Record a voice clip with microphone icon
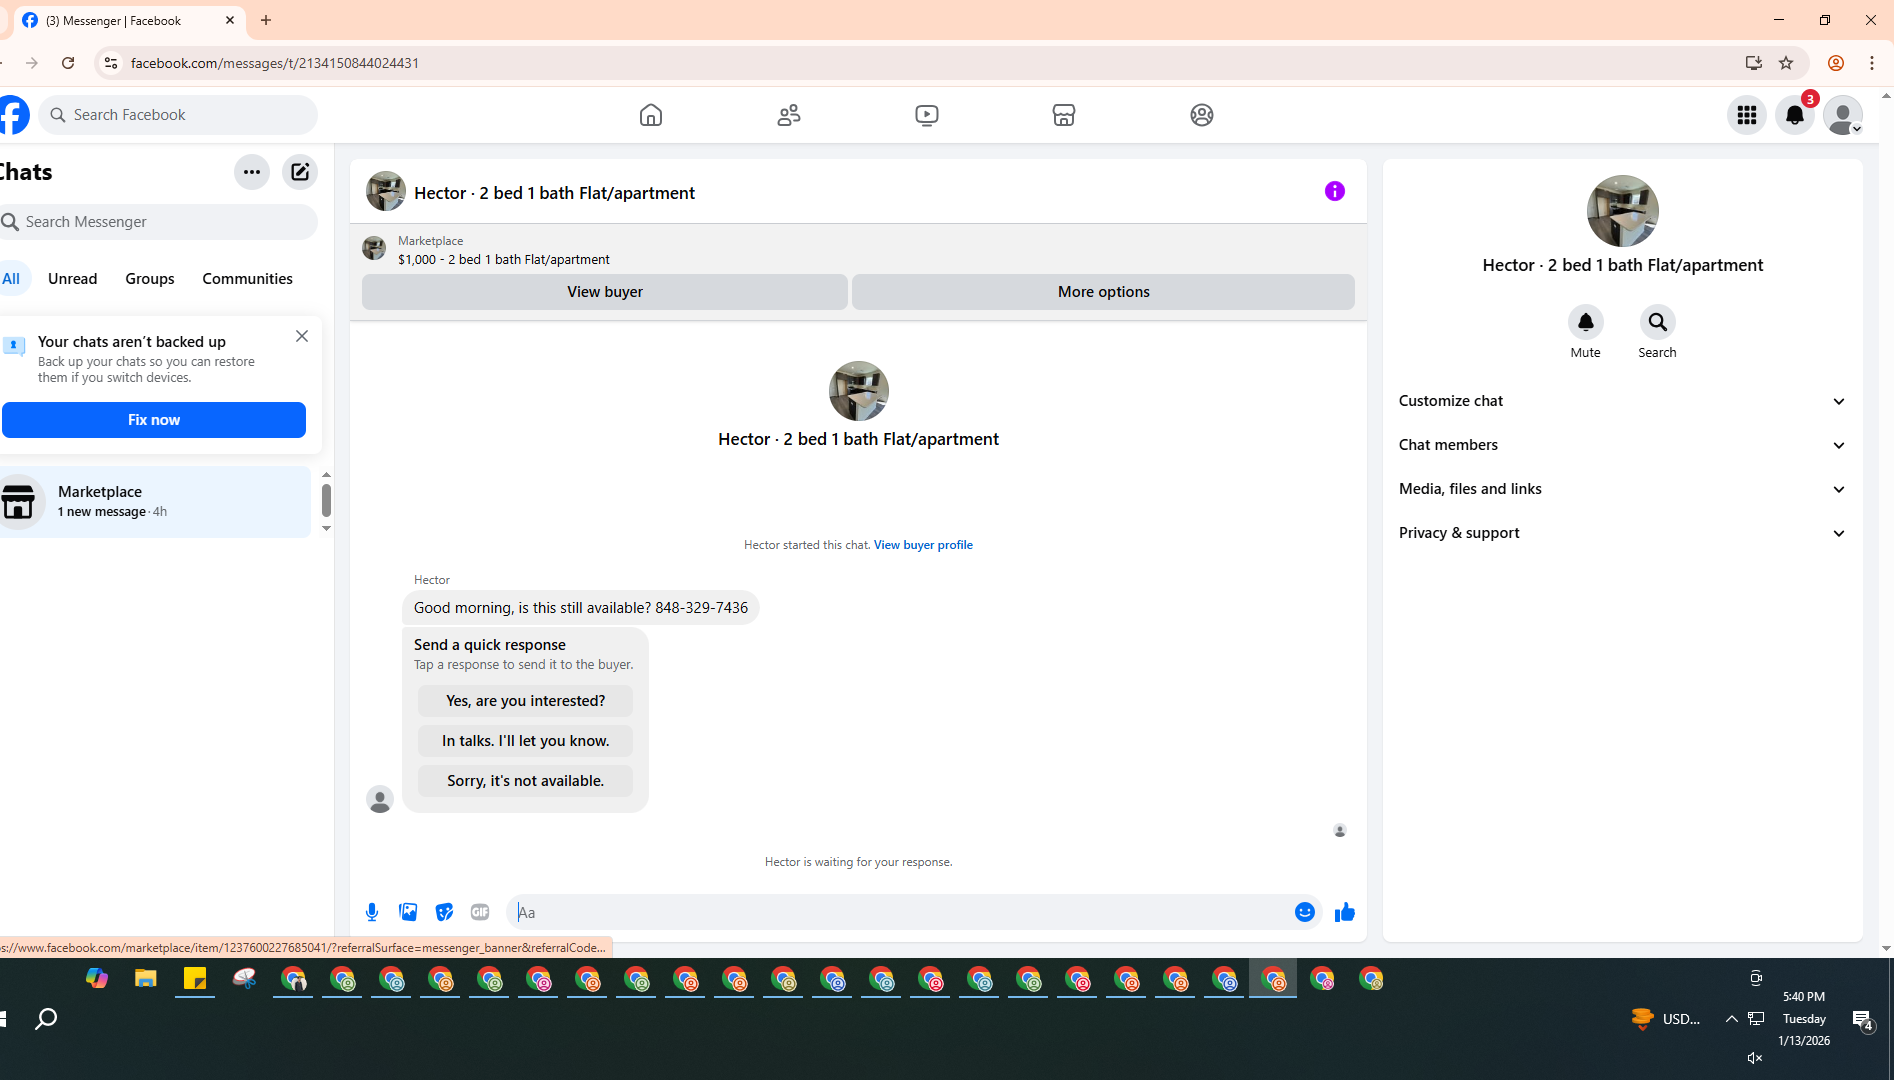1894x1080 pixels. (x=372, y=912)
